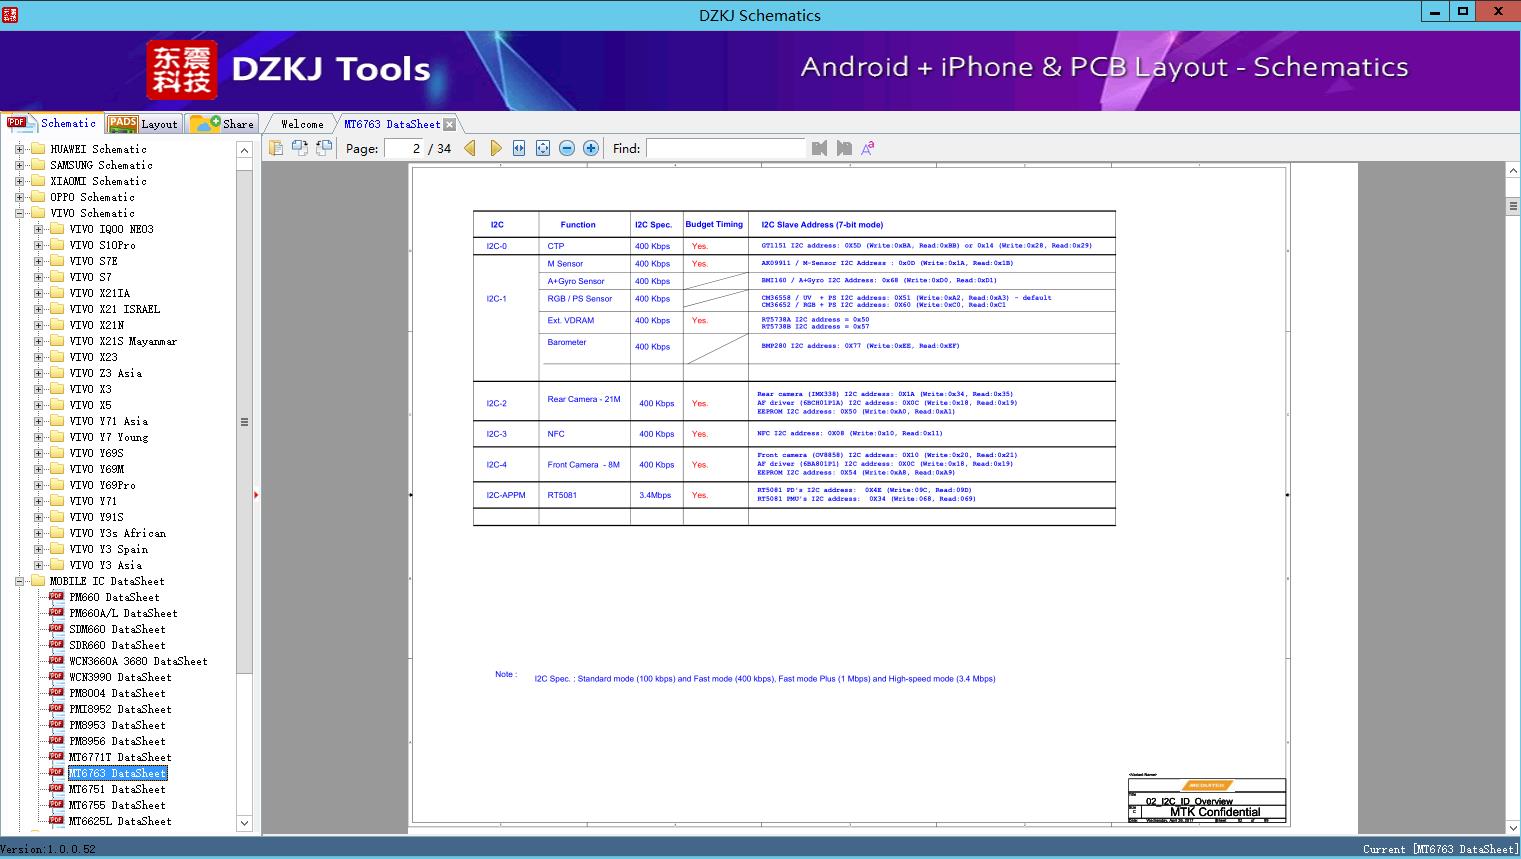Collapse the MOBILE IC DataSheet folder
Viewport: 1521px width, 859px height.
(19, 581)
